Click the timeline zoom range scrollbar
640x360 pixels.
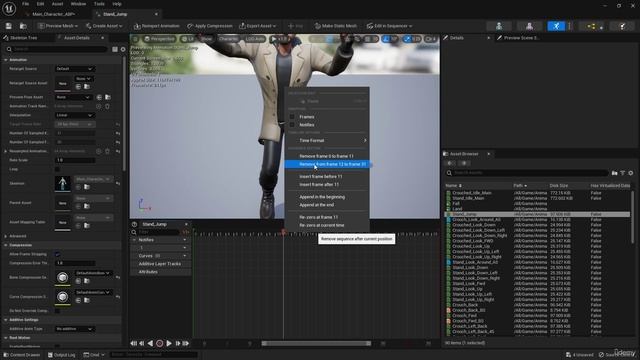pos(316,344)
